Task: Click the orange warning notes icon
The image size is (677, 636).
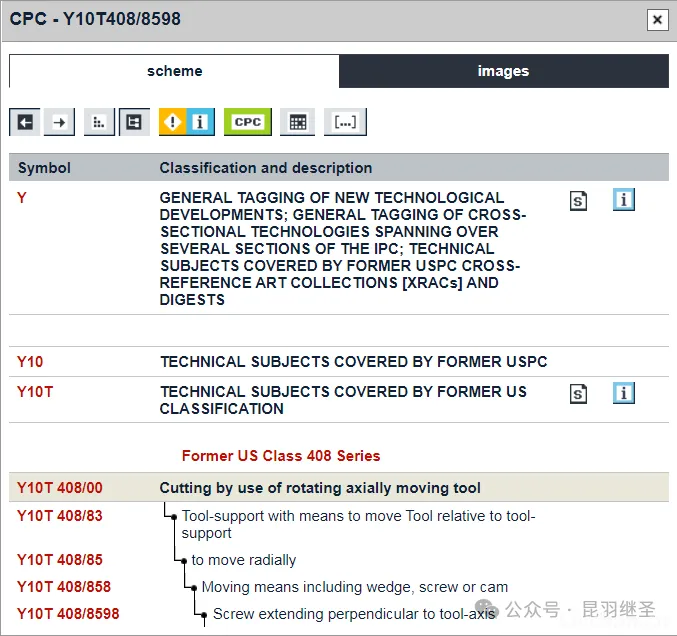Action: (x=173, y=122)
